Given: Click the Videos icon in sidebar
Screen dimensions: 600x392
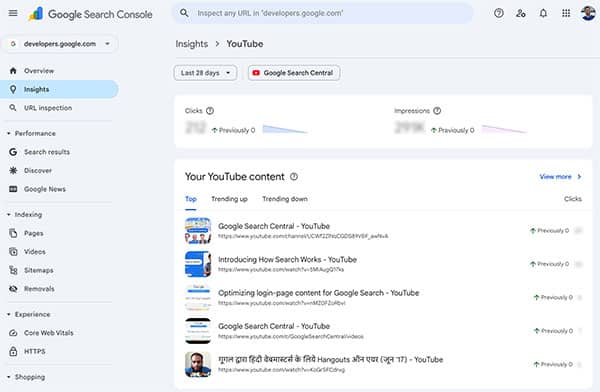Looking at the screenshot, I should point(13,252).
